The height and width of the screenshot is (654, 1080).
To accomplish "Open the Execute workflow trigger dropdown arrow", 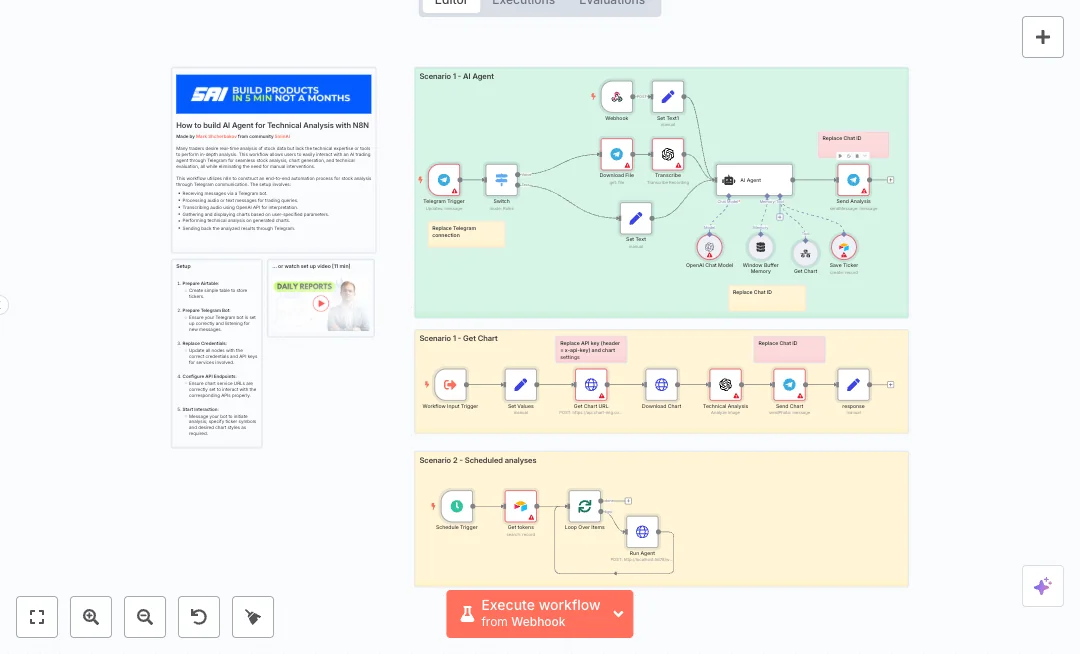I will coord(618,614).
